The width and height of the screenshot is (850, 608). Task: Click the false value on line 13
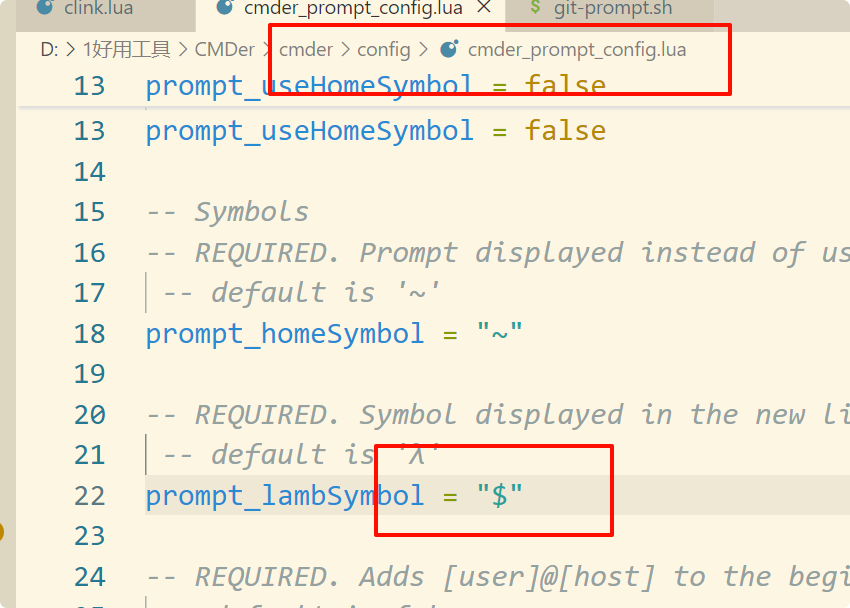pos(565,131)
